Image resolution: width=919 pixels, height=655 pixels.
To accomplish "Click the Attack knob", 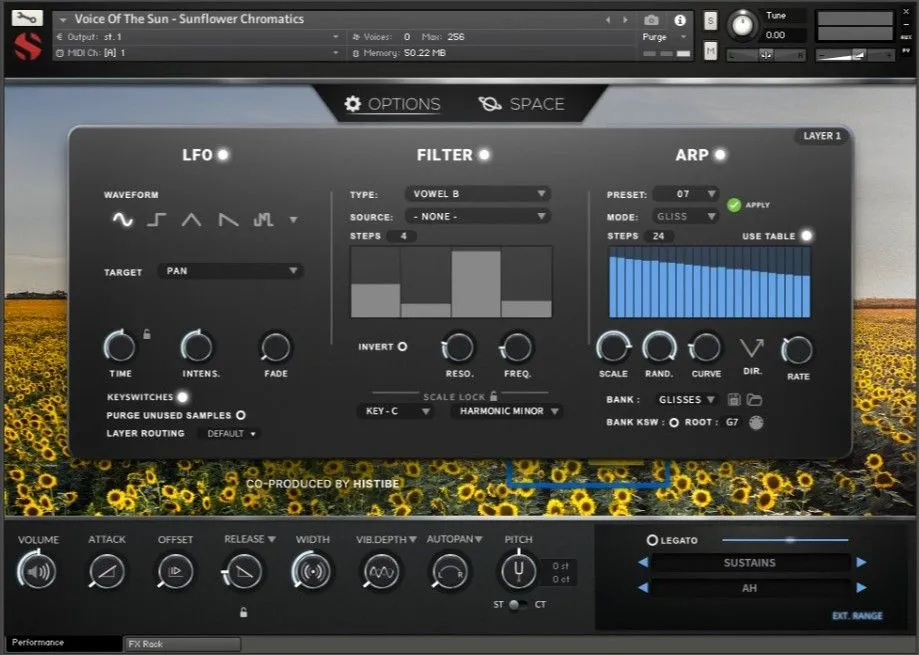I will (107, 571).
